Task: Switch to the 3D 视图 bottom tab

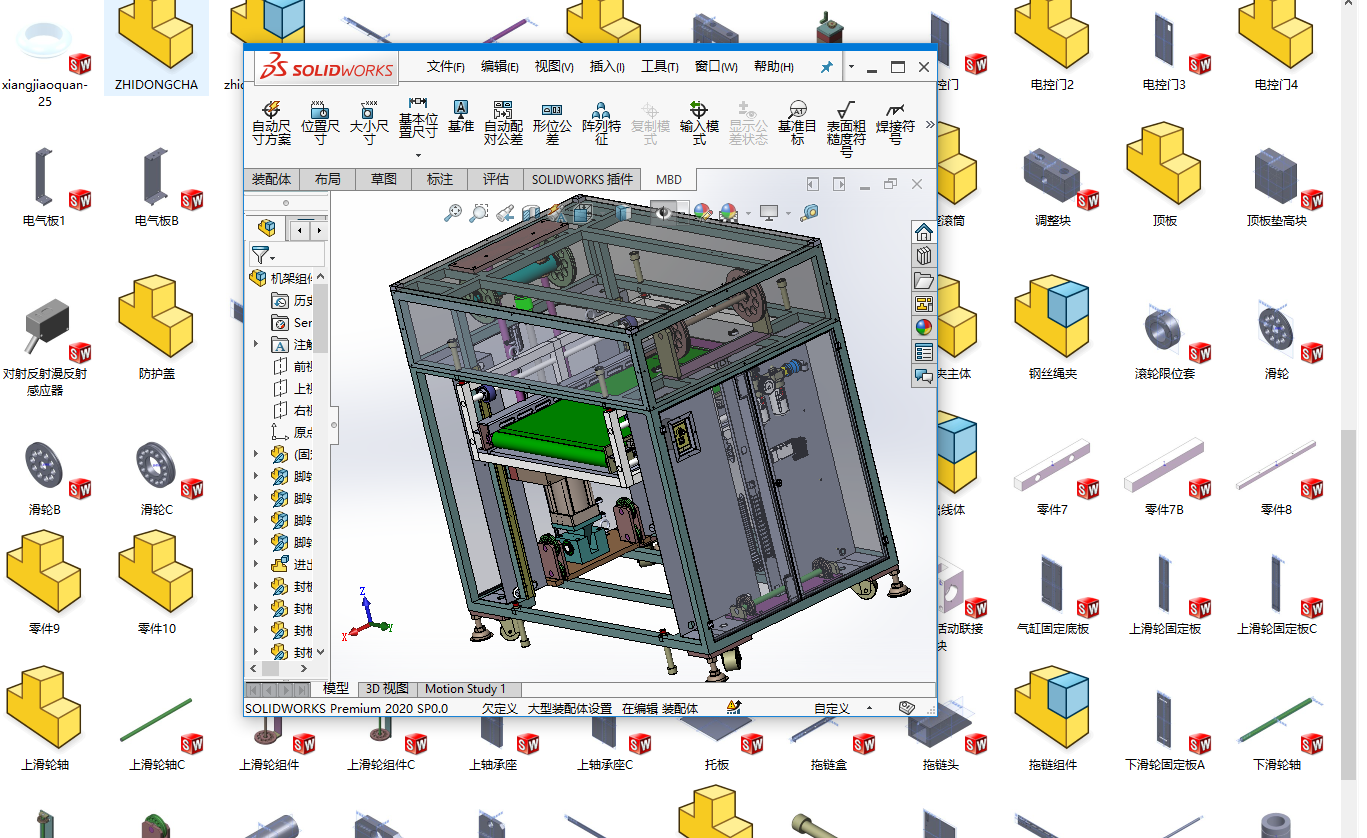Action: [387, 689]
